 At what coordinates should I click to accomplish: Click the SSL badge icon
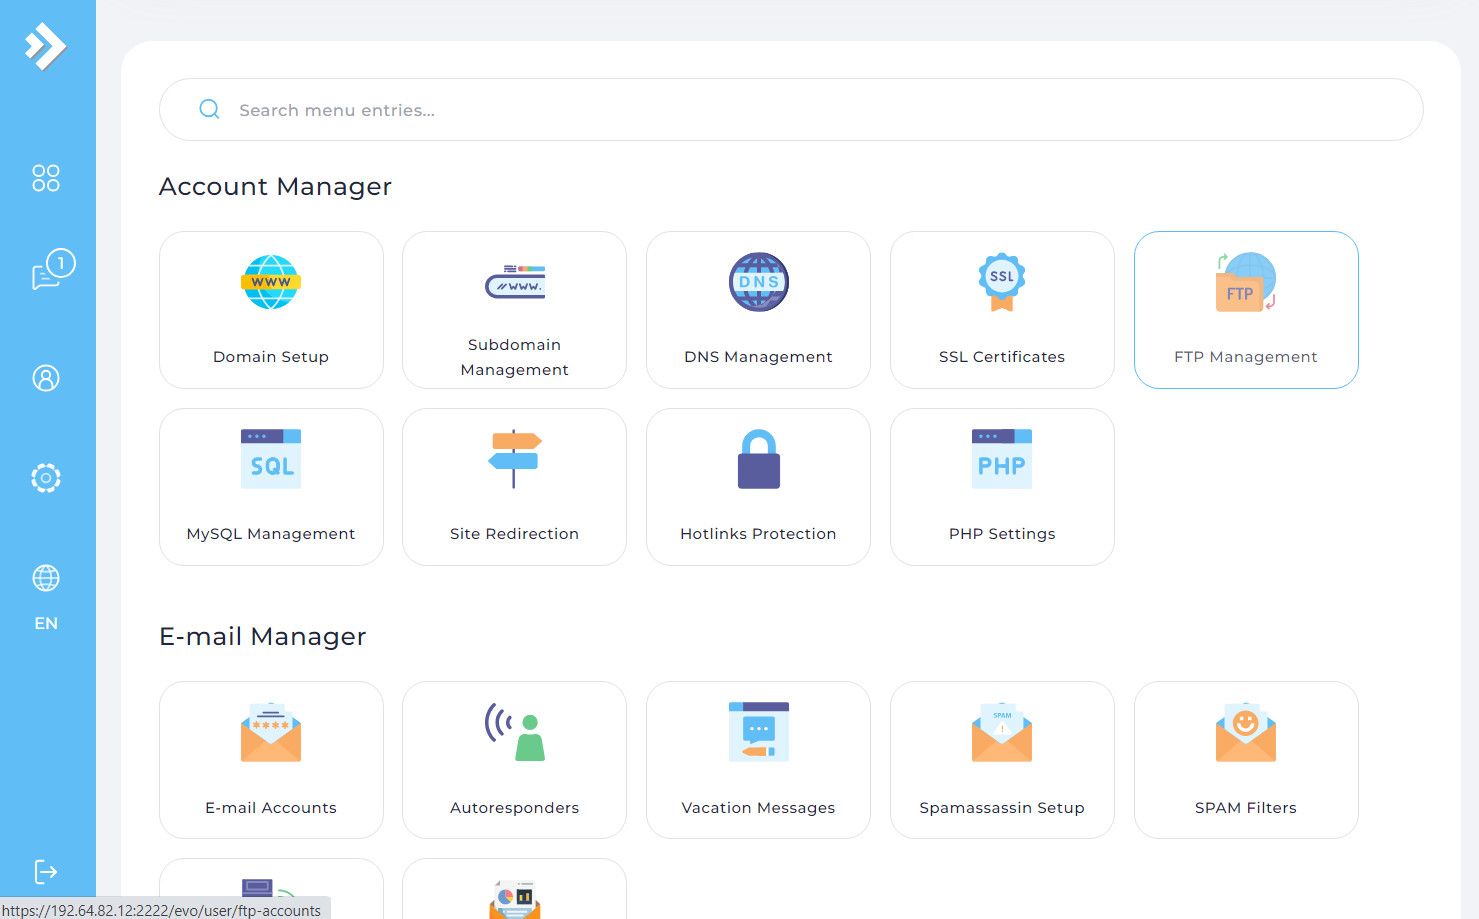(x=1002, y=282)
